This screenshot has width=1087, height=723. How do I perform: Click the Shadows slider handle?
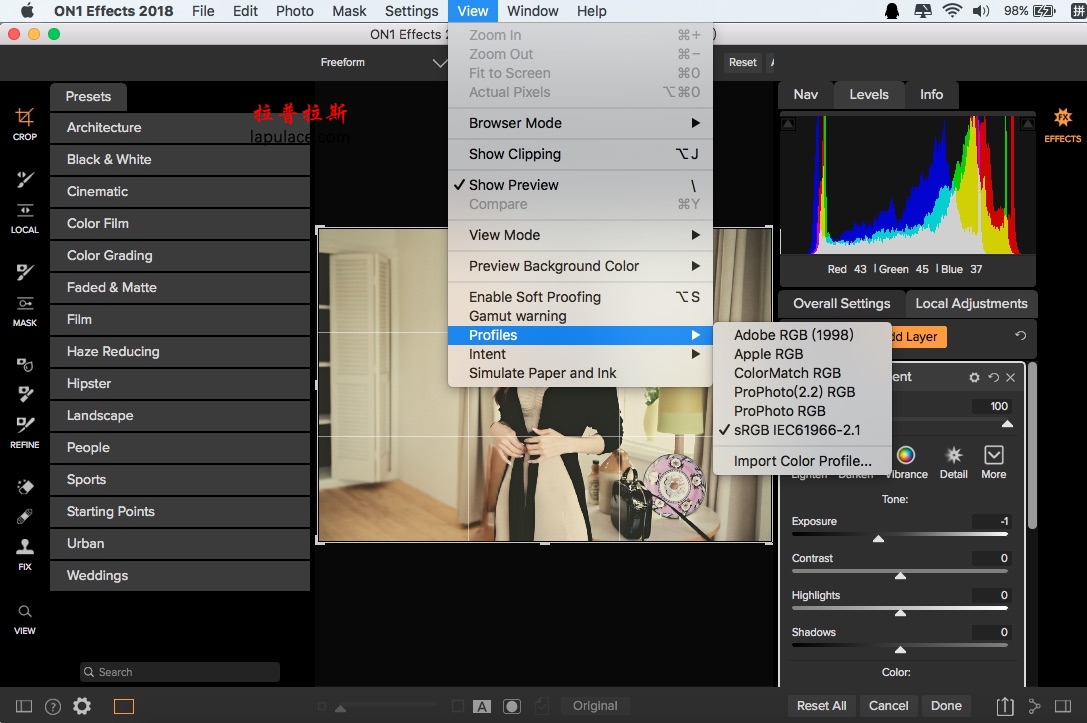(900, 650)
